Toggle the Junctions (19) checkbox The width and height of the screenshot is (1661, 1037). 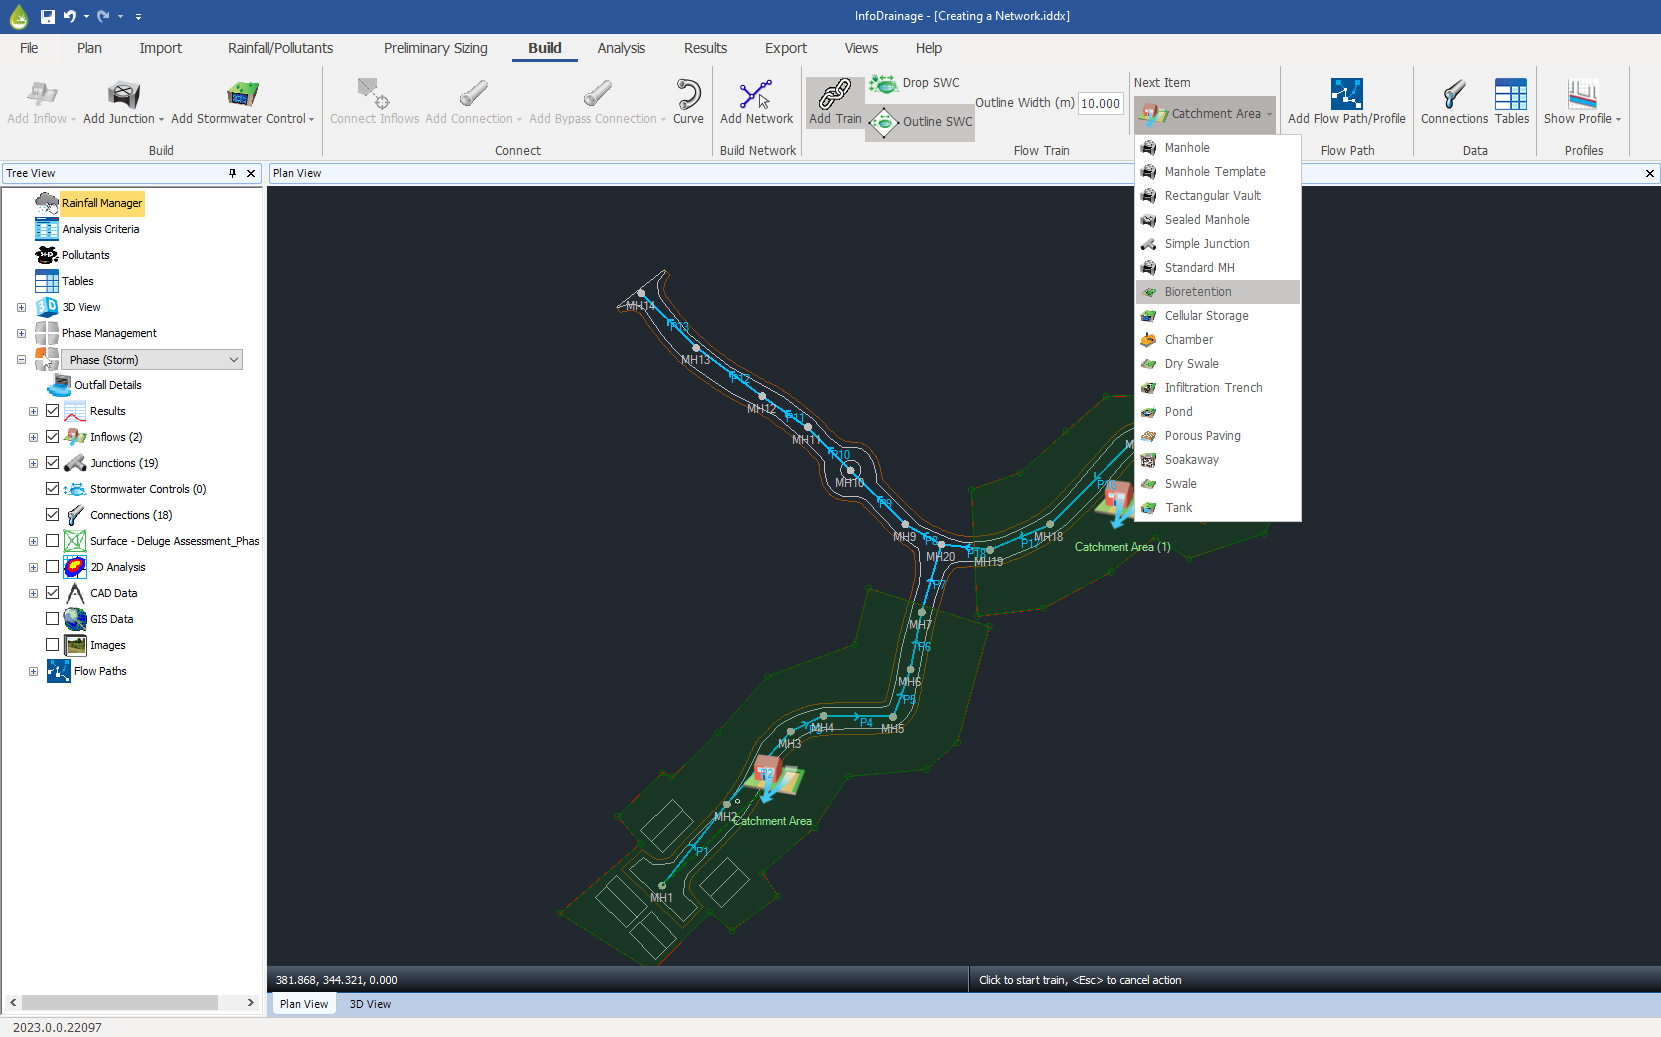click(x=53, y=463)
